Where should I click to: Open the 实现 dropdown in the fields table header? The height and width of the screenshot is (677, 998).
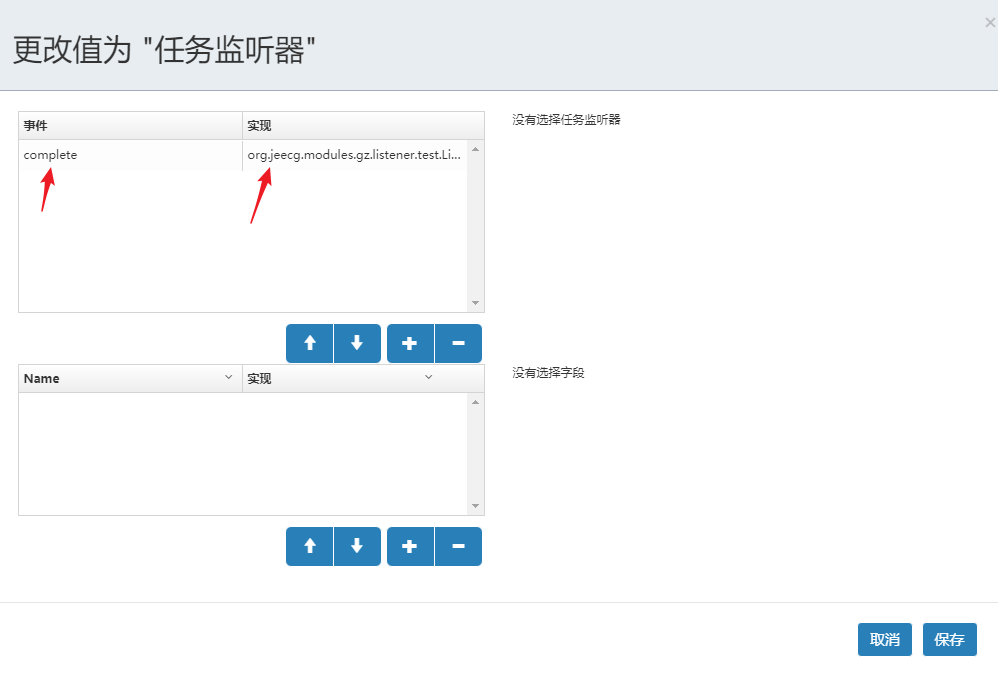click(x=430, y=377)
